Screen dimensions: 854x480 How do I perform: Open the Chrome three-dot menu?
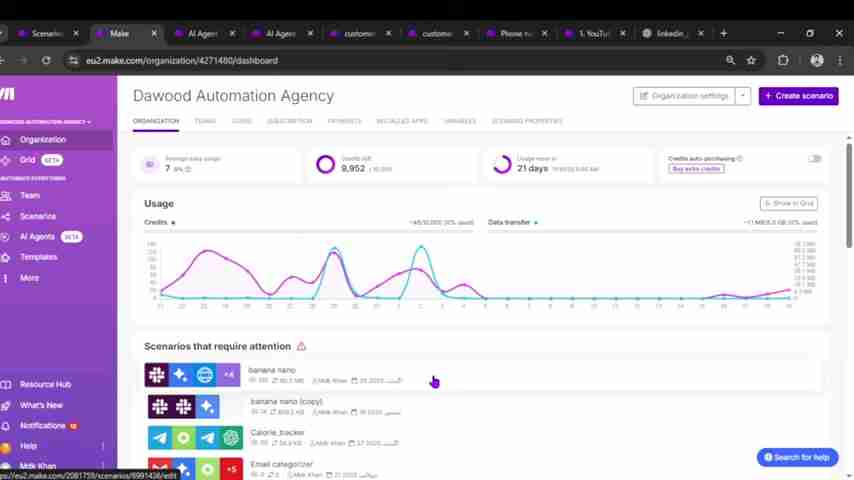840,60
